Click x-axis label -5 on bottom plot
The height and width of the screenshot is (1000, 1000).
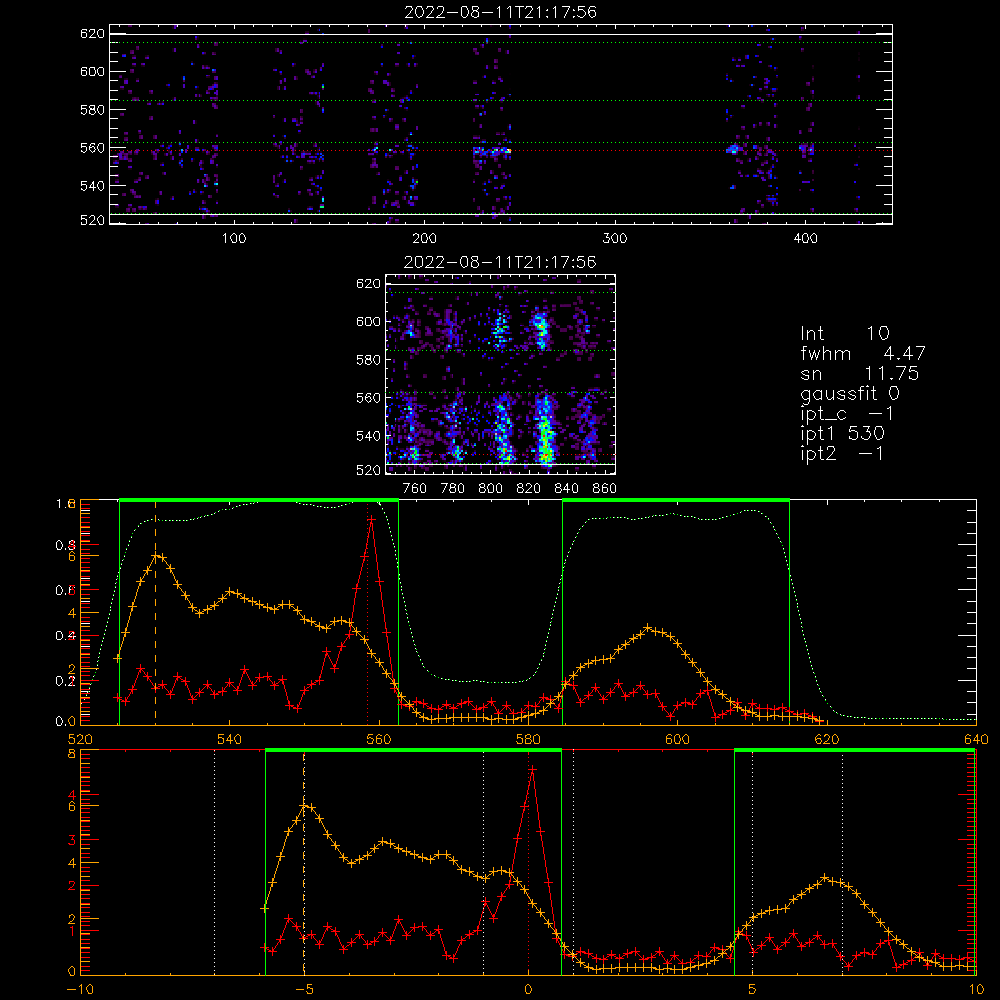(305, 990)
